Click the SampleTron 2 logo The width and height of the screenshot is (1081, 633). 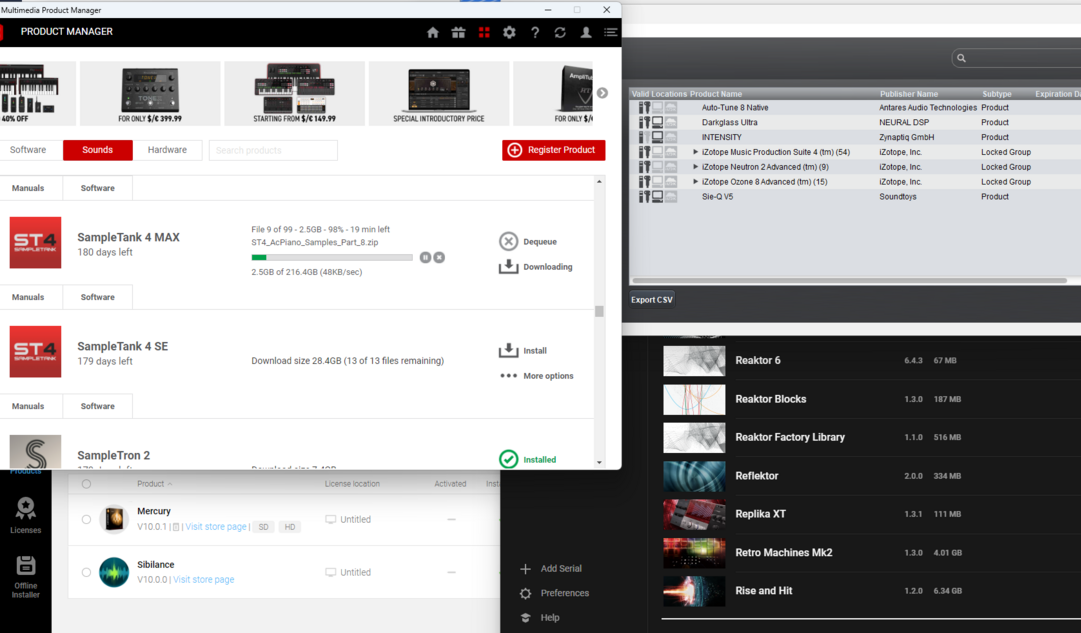pyautogui.click(x=35, y=452)
